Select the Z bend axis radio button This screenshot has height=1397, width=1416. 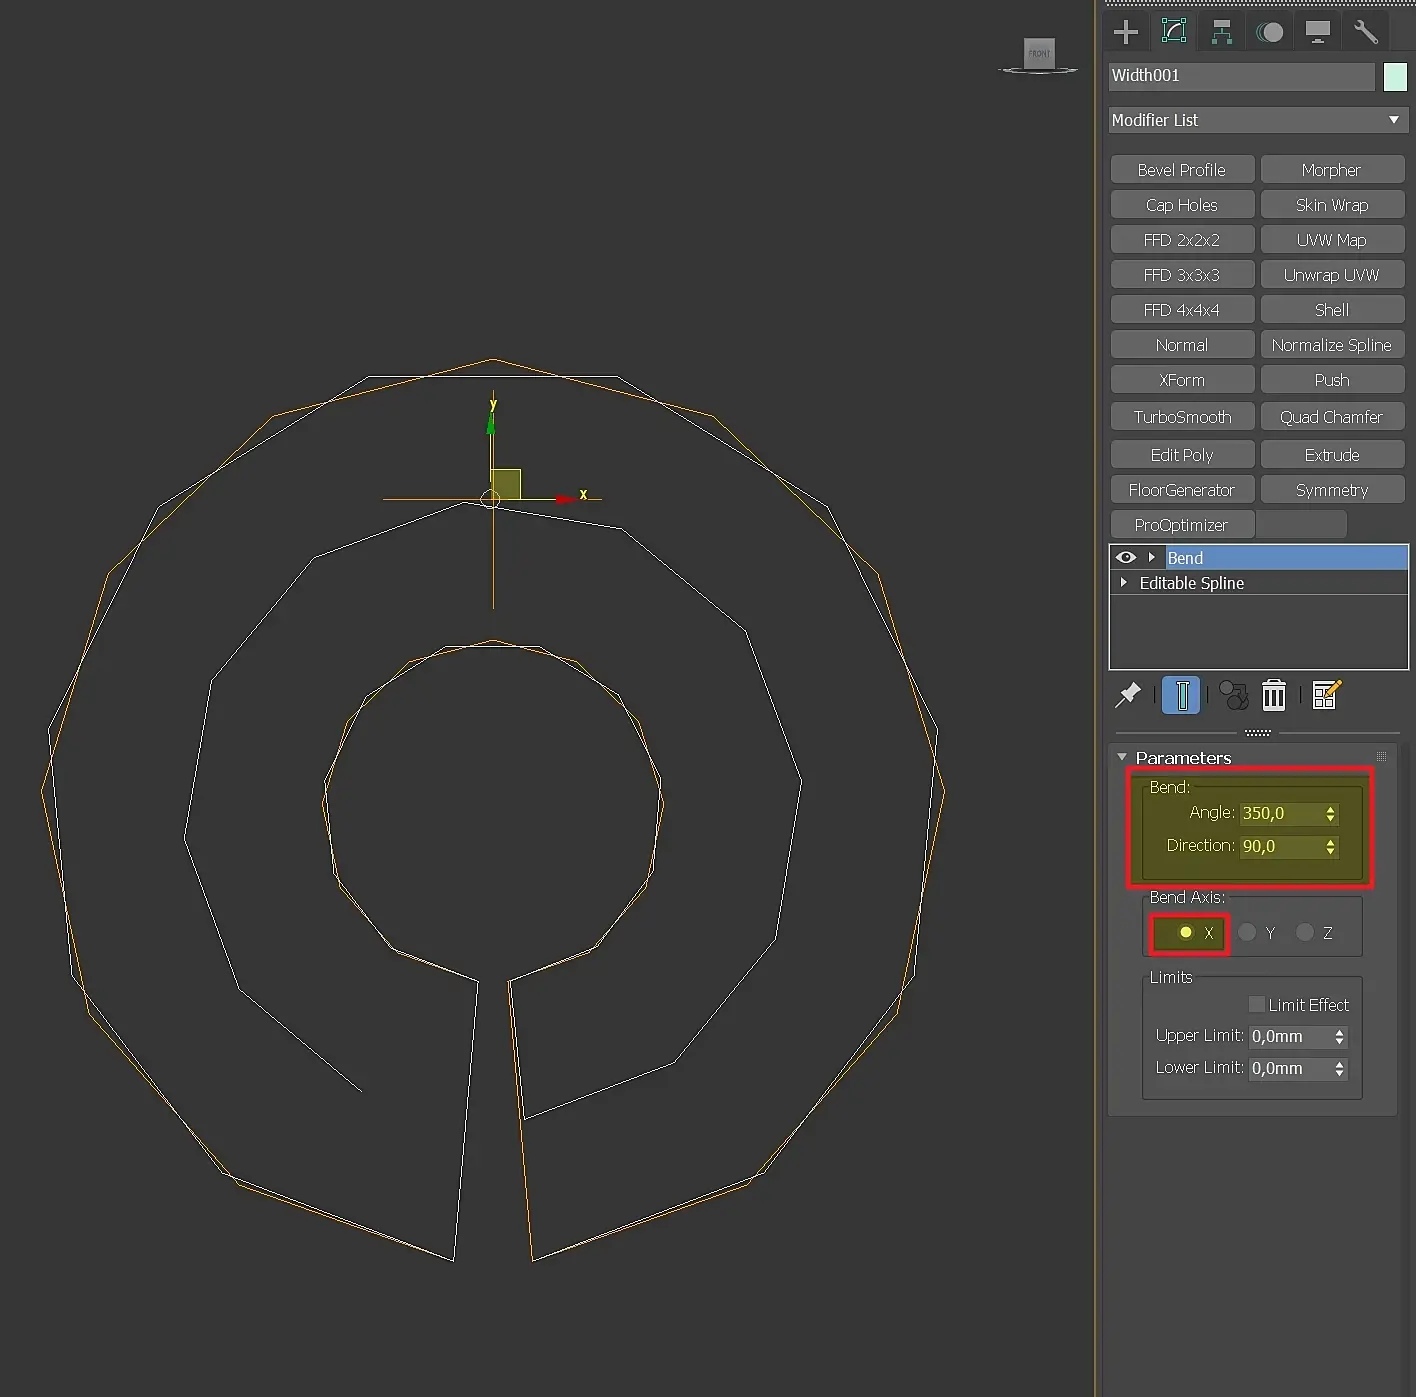[x=1305, y=932]
